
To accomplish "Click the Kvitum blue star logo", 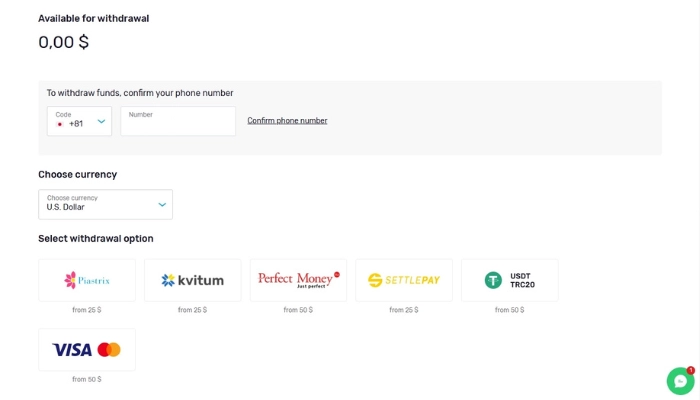I will [168, 280].
